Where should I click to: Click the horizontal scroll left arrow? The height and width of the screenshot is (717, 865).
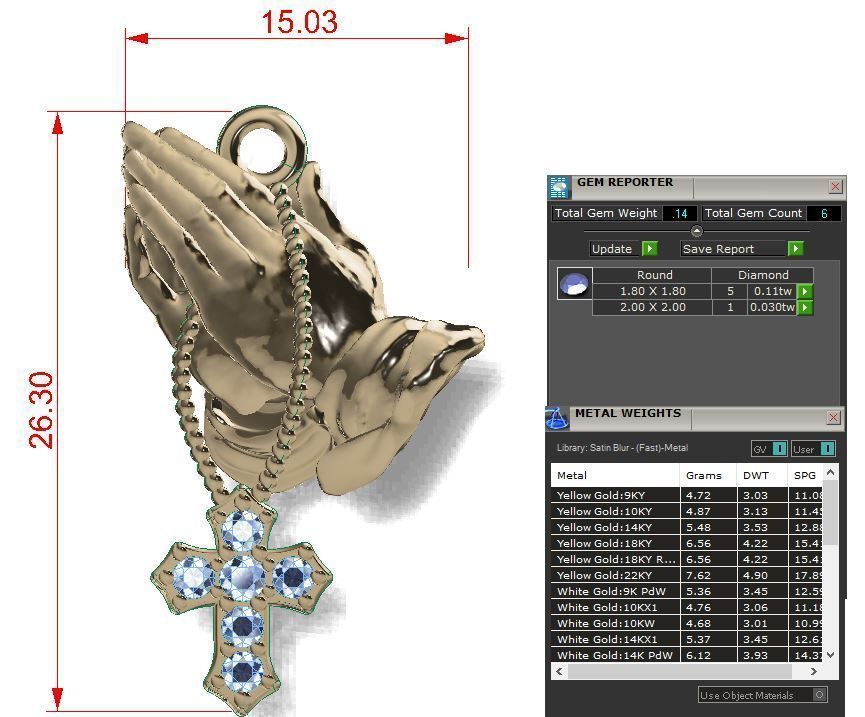coord(559,671)
